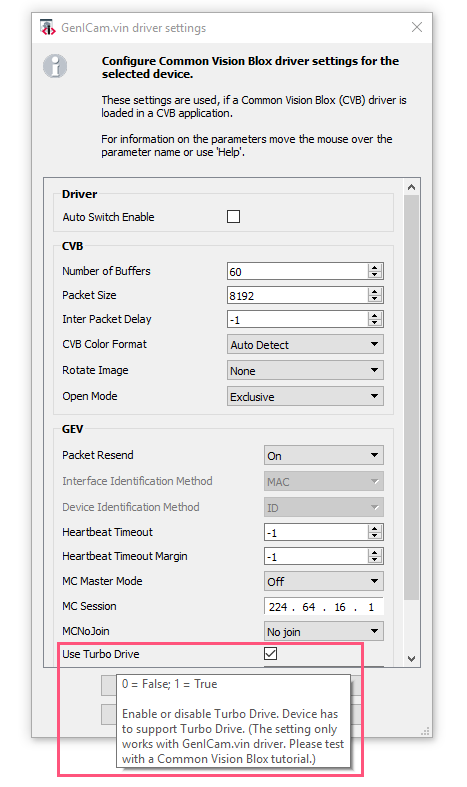467x787 pixels.
Task: Click the information icon beside the heading
Action: click(x=55, y=66)
